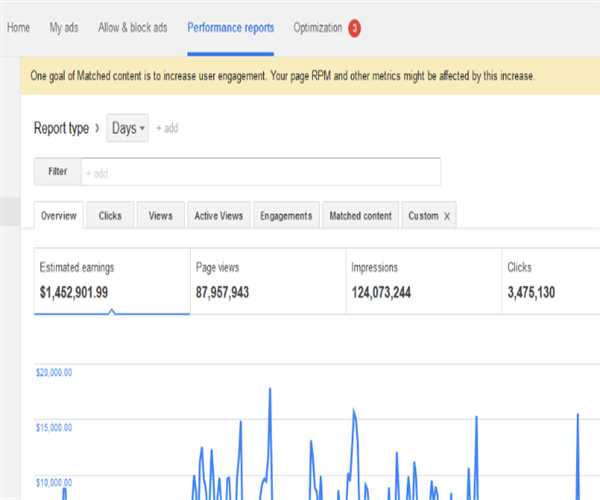
Task: Click the + add report dimension link
Action: pos(167,129)
